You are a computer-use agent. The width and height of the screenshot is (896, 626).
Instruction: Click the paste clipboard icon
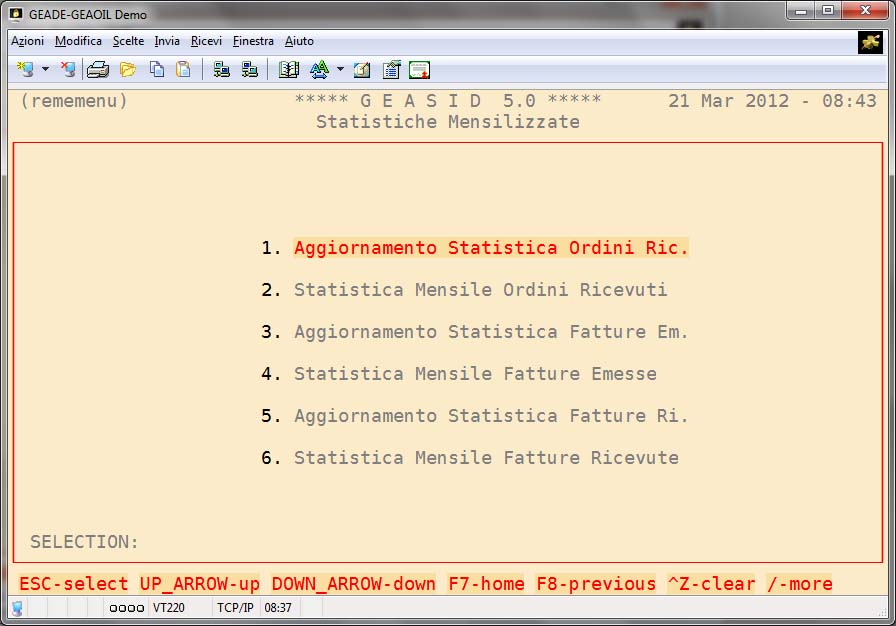tap(183, 70)
